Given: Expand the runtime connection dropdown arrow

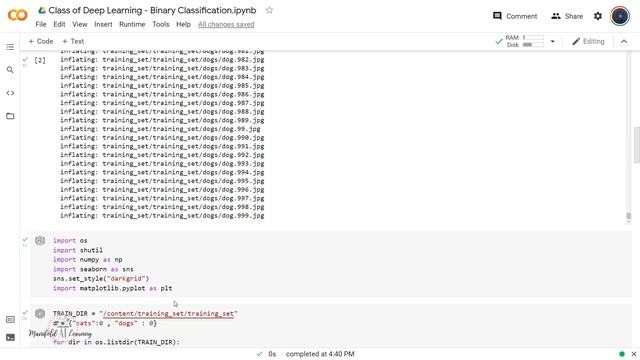Looking at the screenshot, I should (x=553, y=41).
